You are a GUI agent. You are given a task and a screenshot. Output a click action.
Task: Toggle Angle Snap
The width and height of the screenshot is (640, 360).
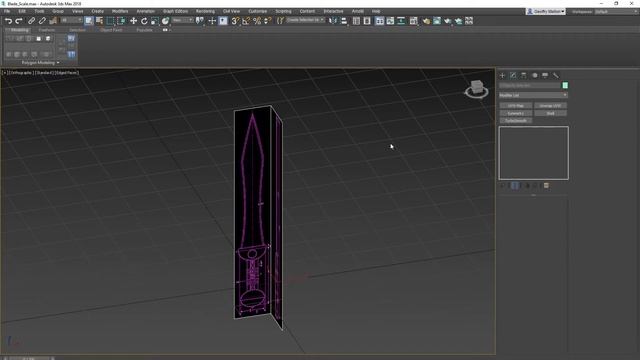click(246, 21)
